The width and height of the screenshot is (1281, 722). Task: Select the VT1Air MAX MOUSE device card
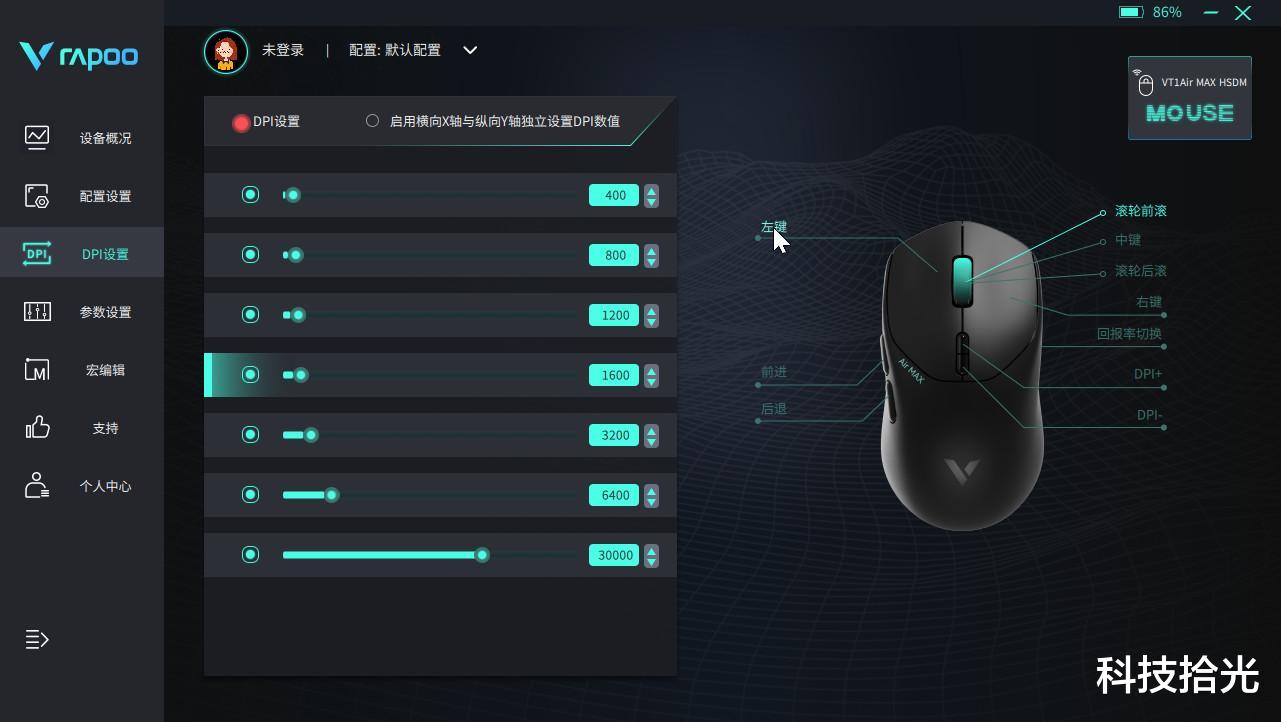pos(1190,98)
